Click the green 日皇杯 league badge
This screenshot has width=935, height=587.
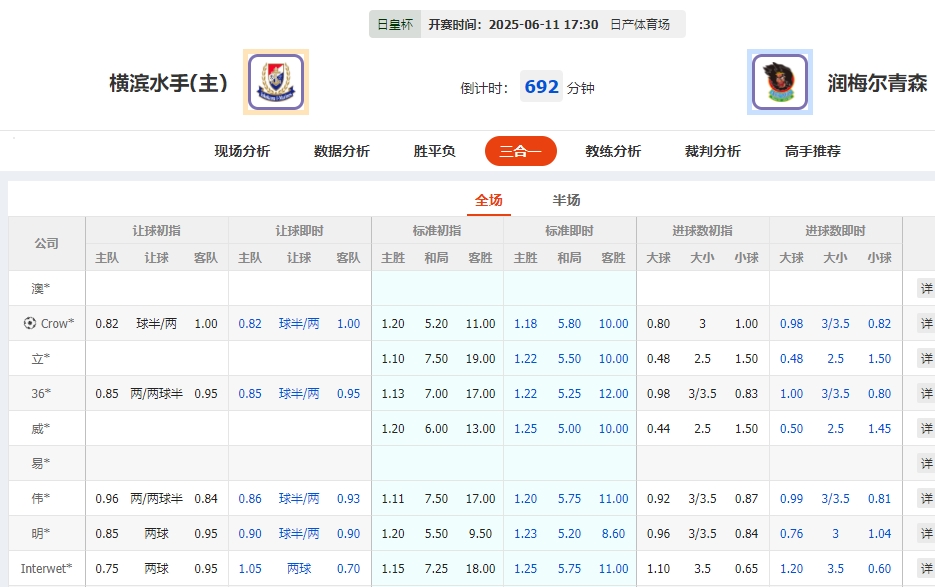pos(395,22)
